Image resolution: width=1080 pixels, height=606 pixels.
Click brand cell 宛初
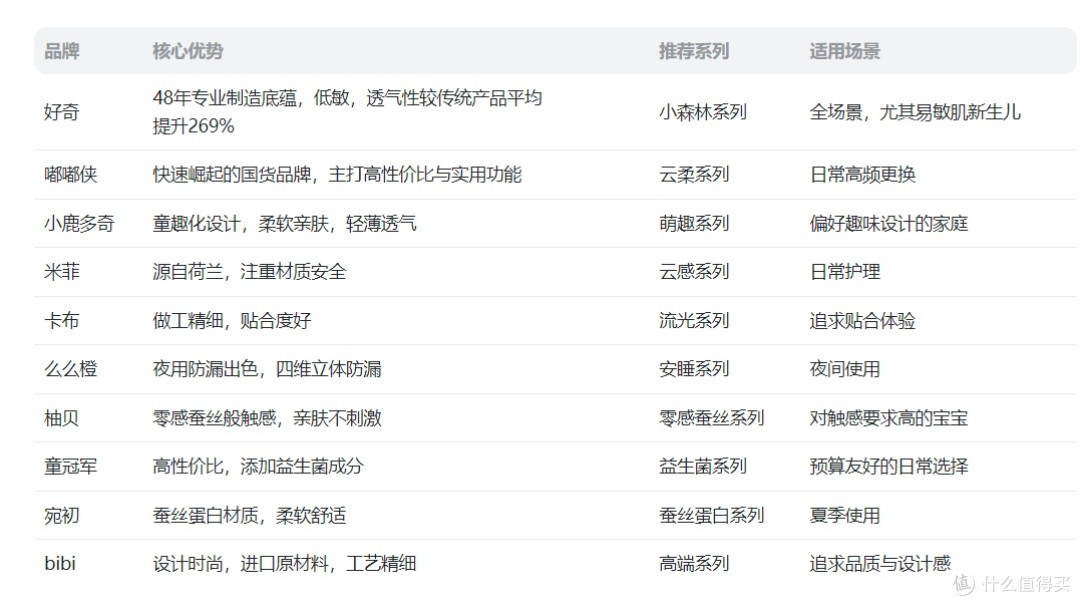62,515
